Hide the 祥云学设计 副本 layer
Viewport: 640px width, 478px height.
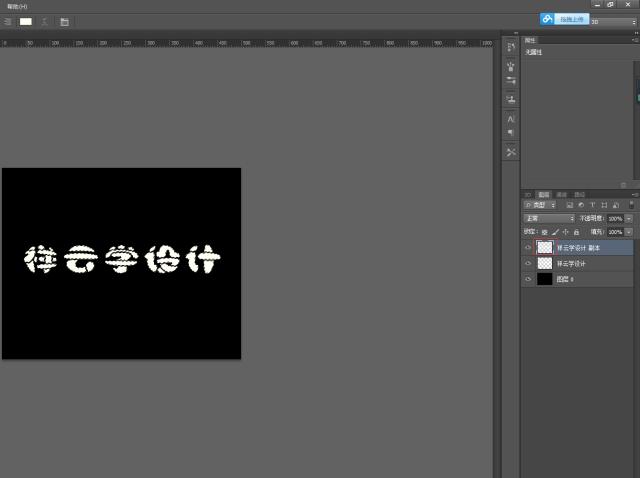pos(528,247)
